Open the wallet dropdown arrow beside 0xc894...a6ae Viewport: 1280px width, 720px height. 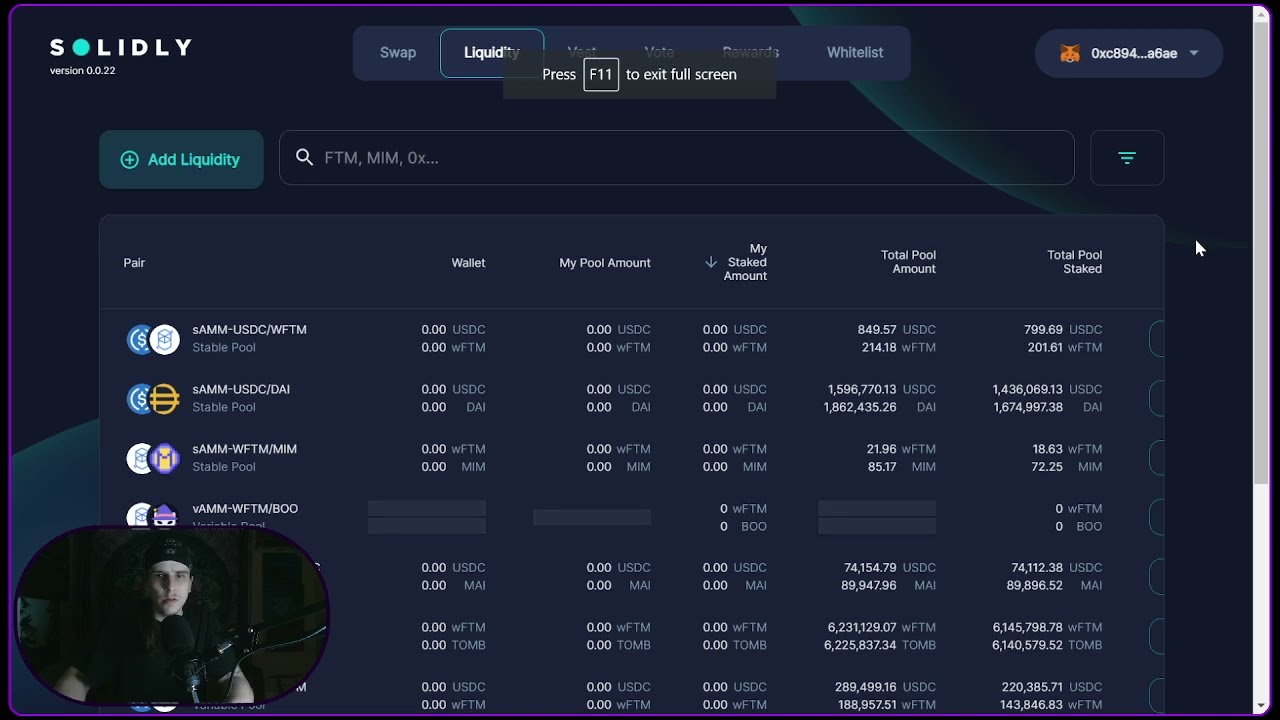(x=1194, y=53)
